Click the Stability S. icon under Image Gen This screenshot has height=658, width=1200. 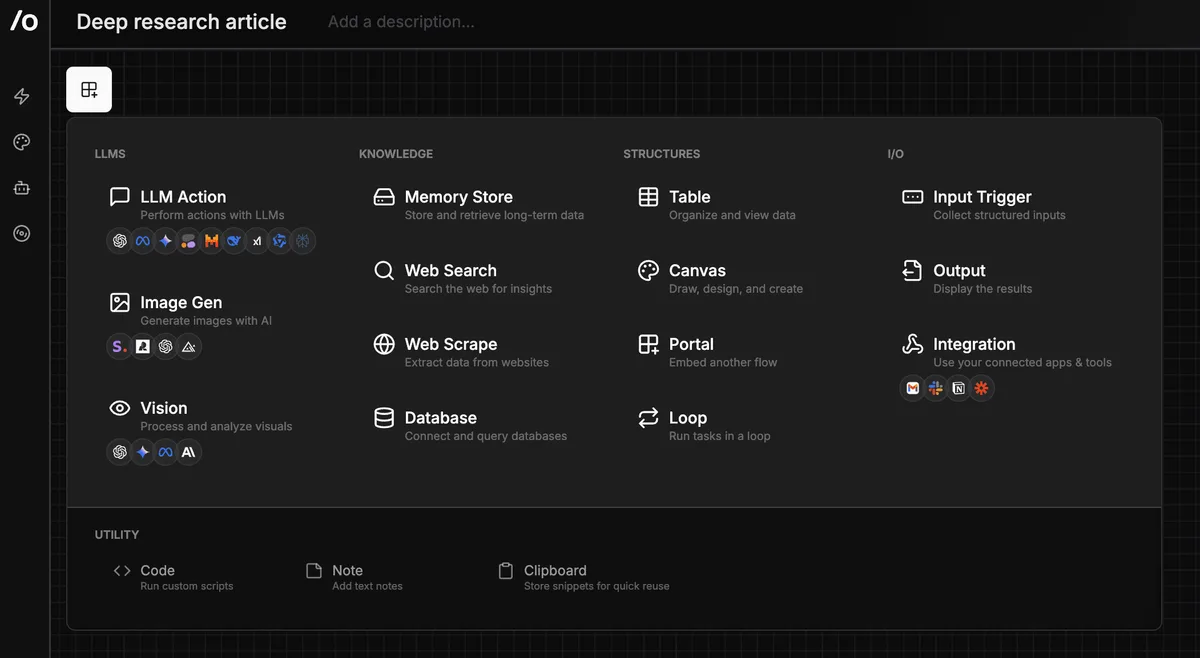tap(120, 347)
